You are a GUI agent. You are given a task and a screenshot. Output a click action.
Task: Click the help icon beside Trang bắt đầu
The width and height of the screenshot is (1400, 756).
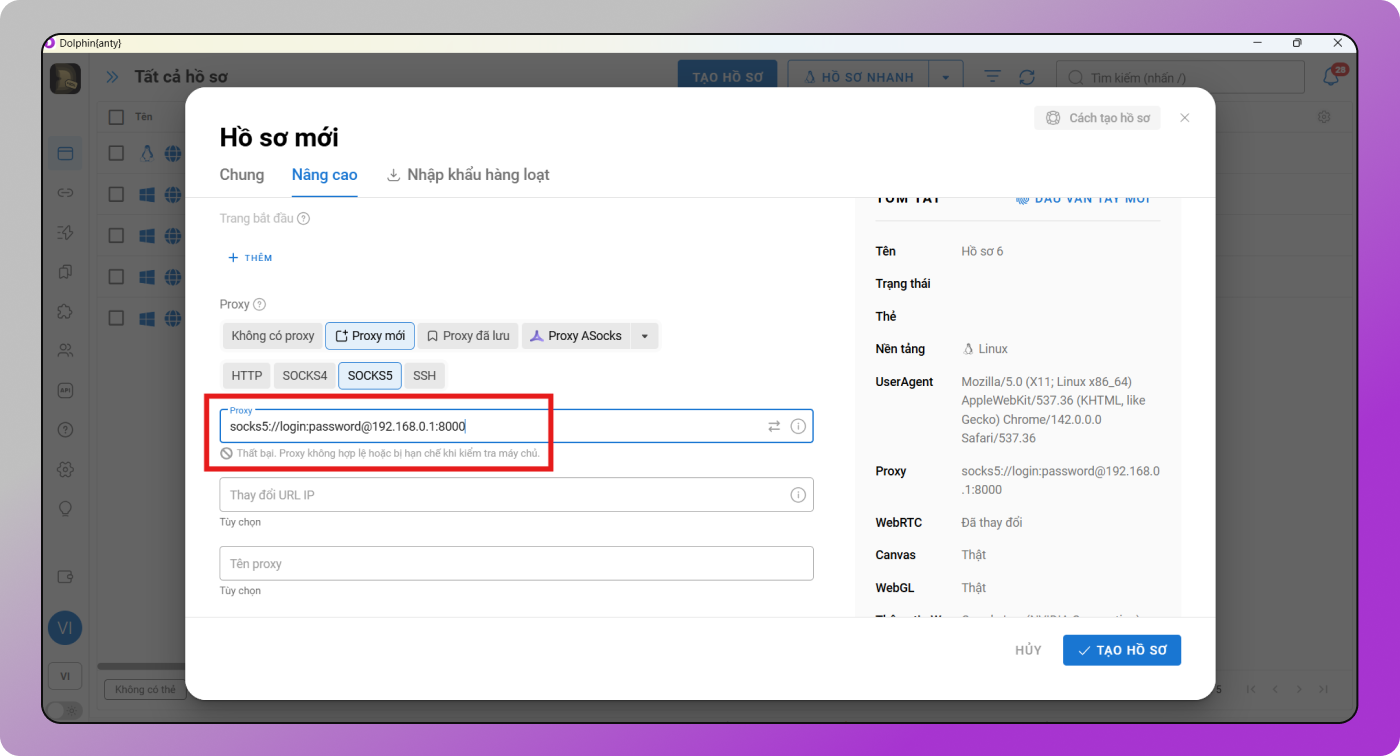coord(303,218)
